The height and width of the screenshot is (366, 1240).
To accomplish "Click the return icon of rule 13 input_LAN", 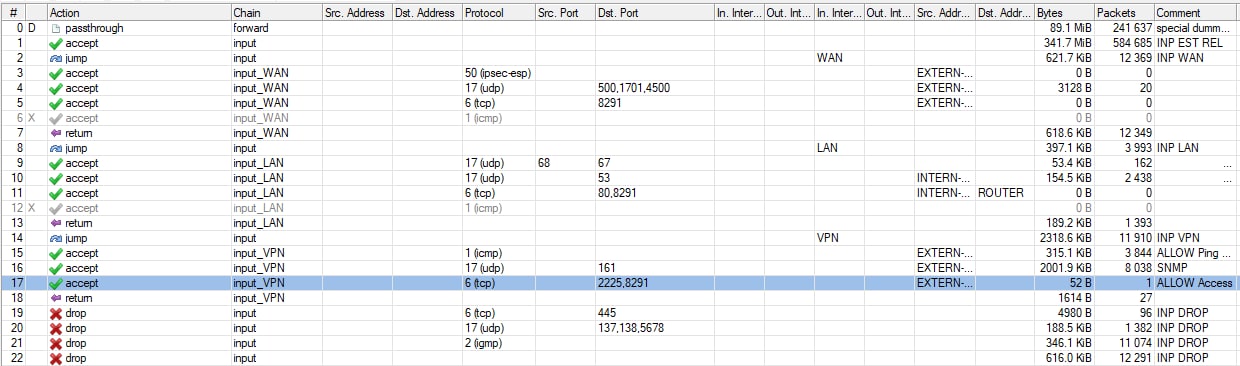I will (x=55, y=223).
